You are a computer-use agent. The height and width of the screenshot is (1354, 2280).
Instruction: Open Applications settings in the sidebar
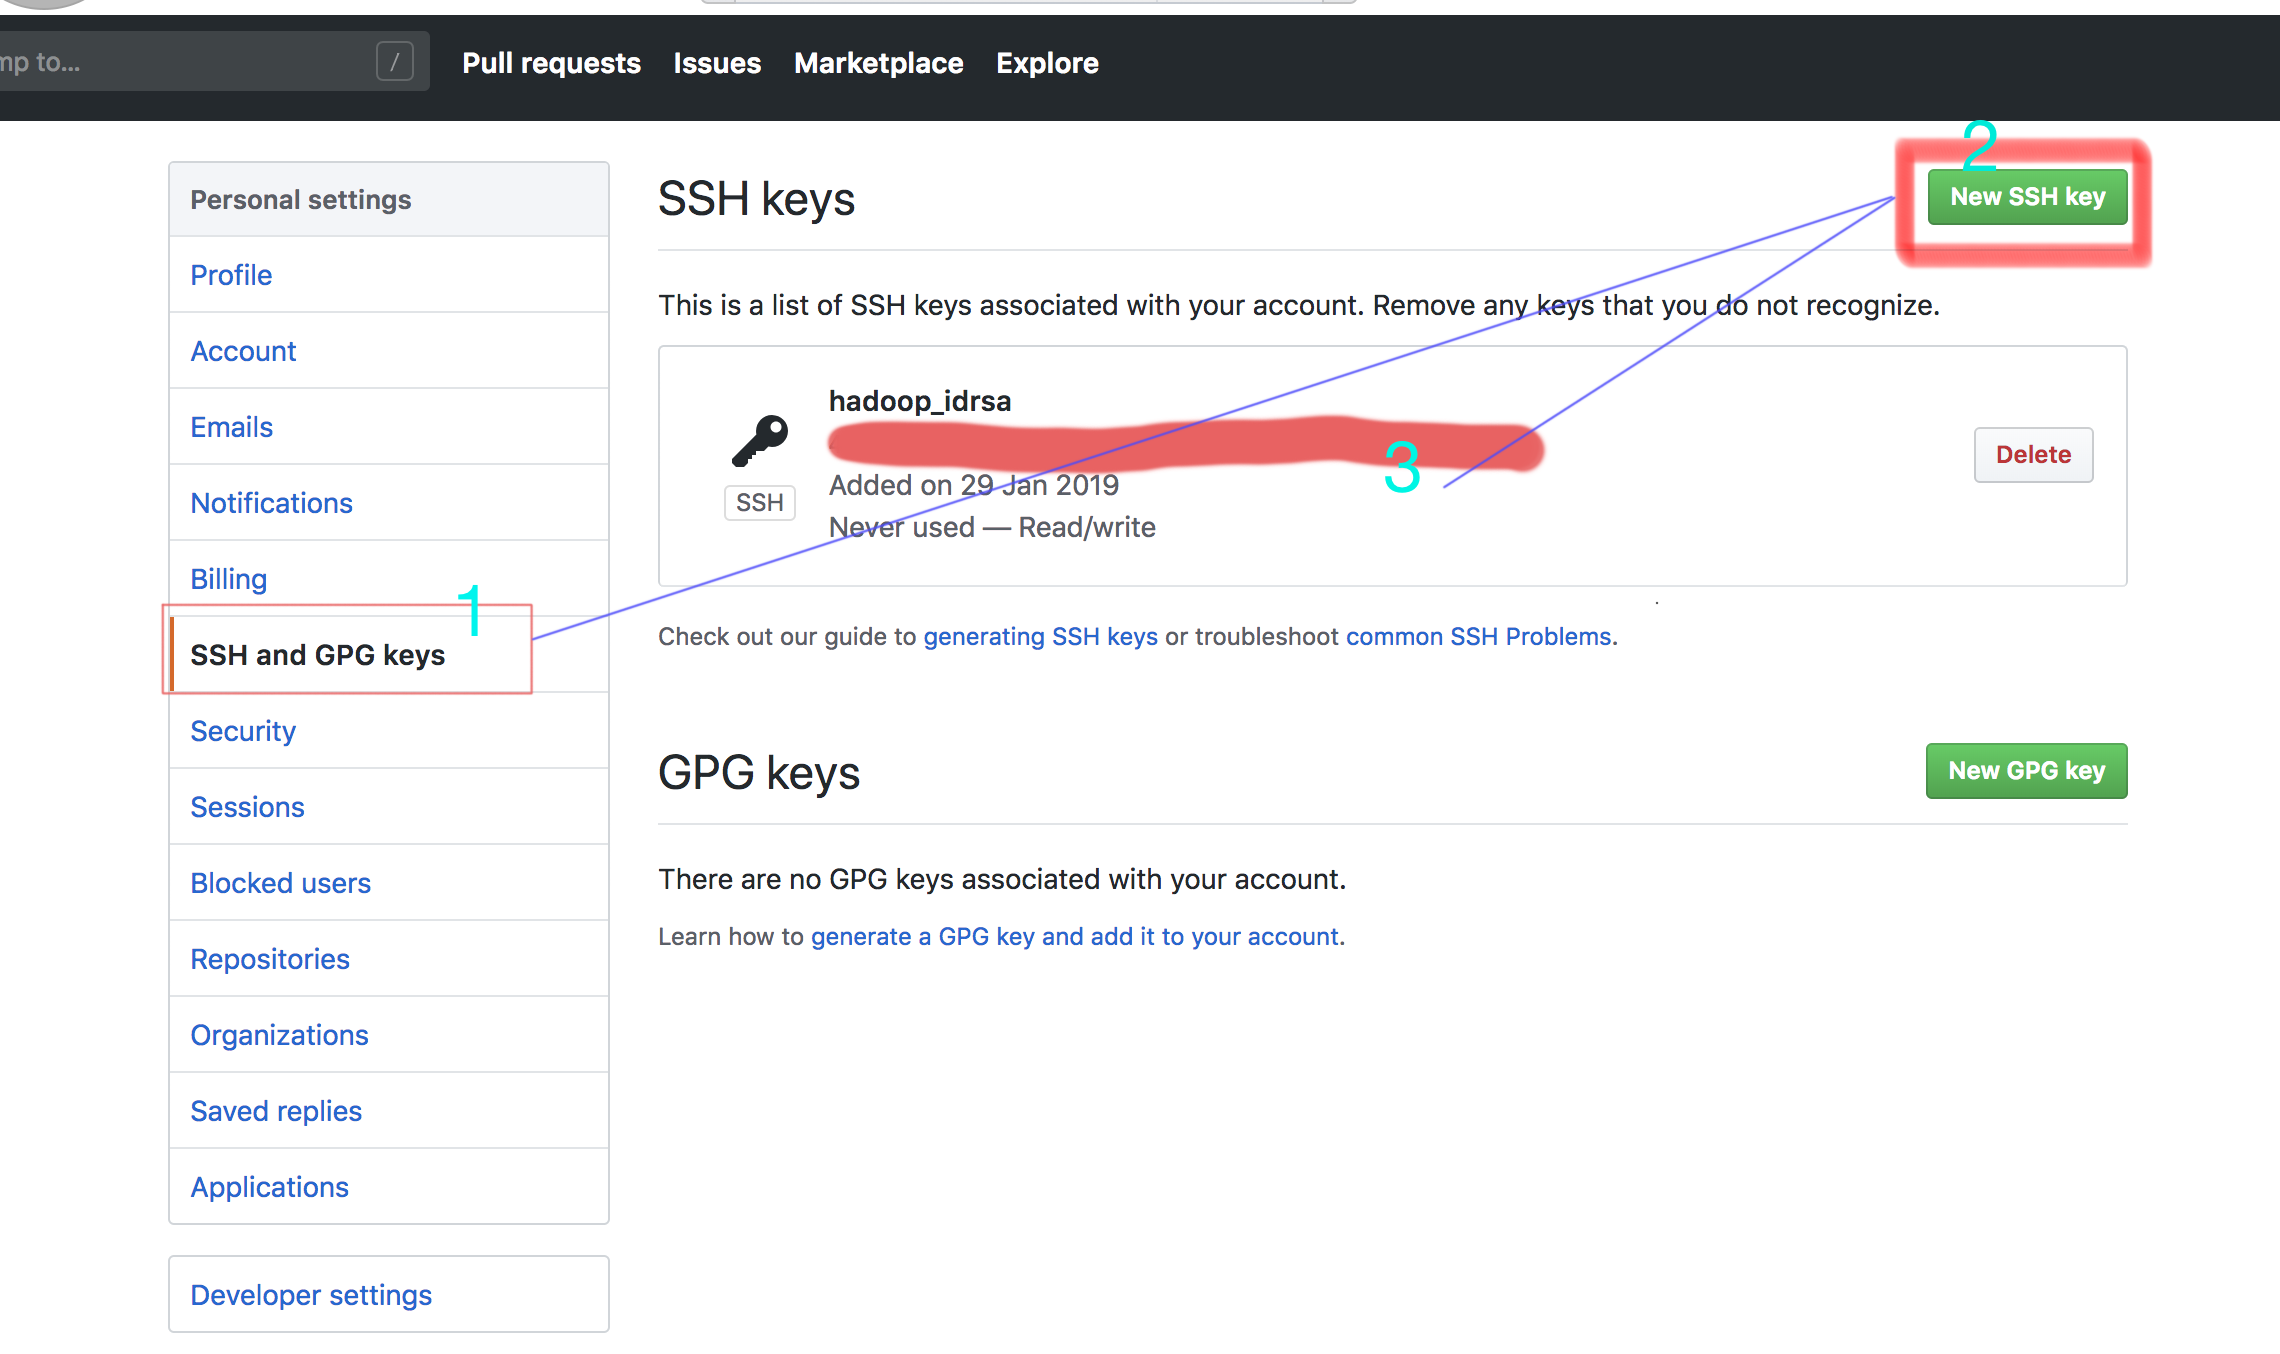(x=389, y=1187)
